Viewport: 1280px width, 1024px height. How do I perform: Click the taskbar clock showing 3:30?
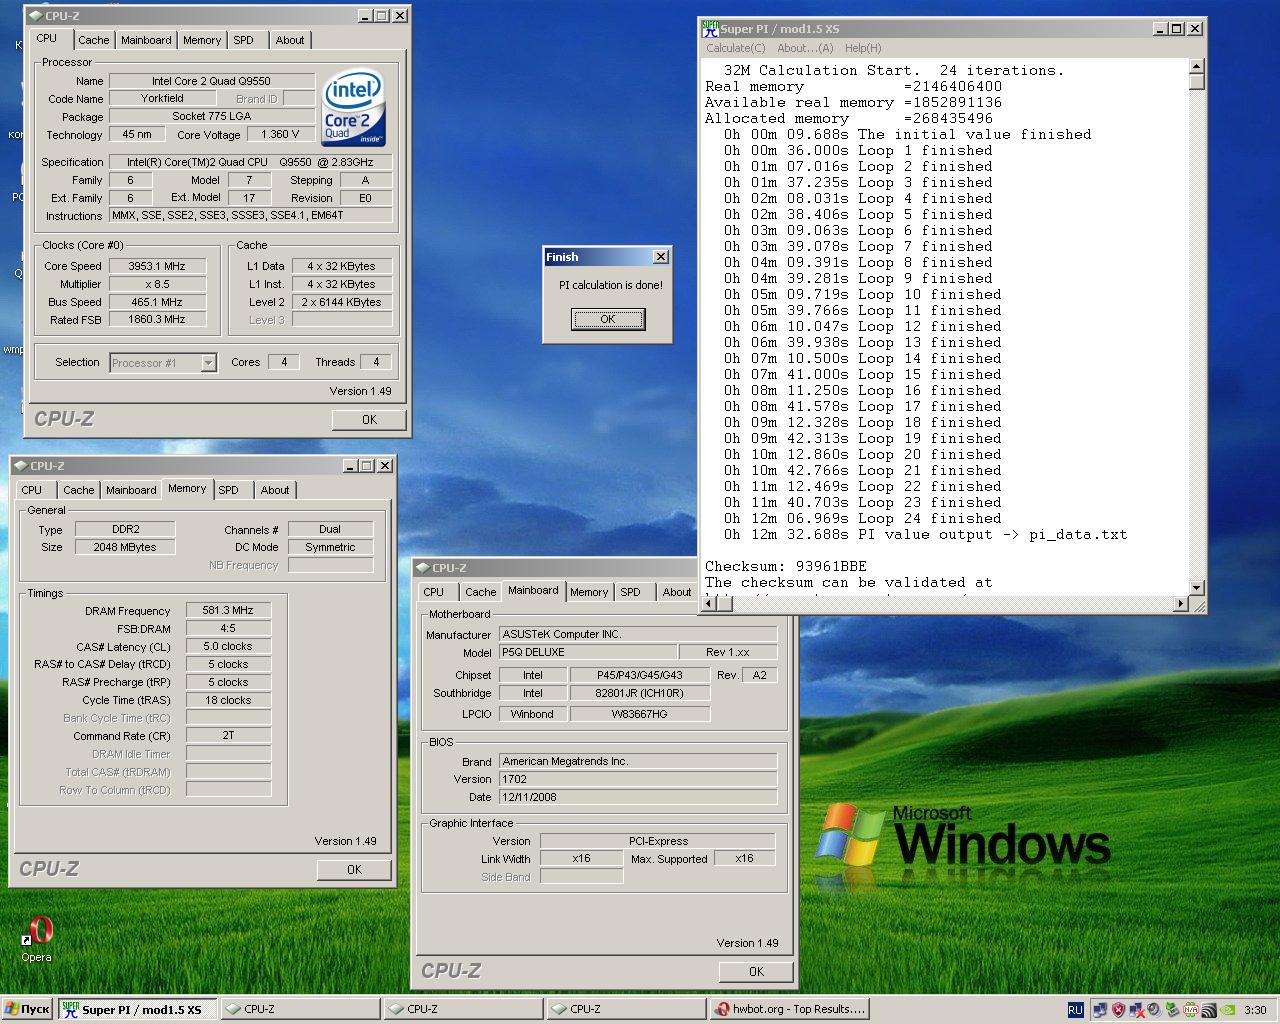point(1255,1010)
